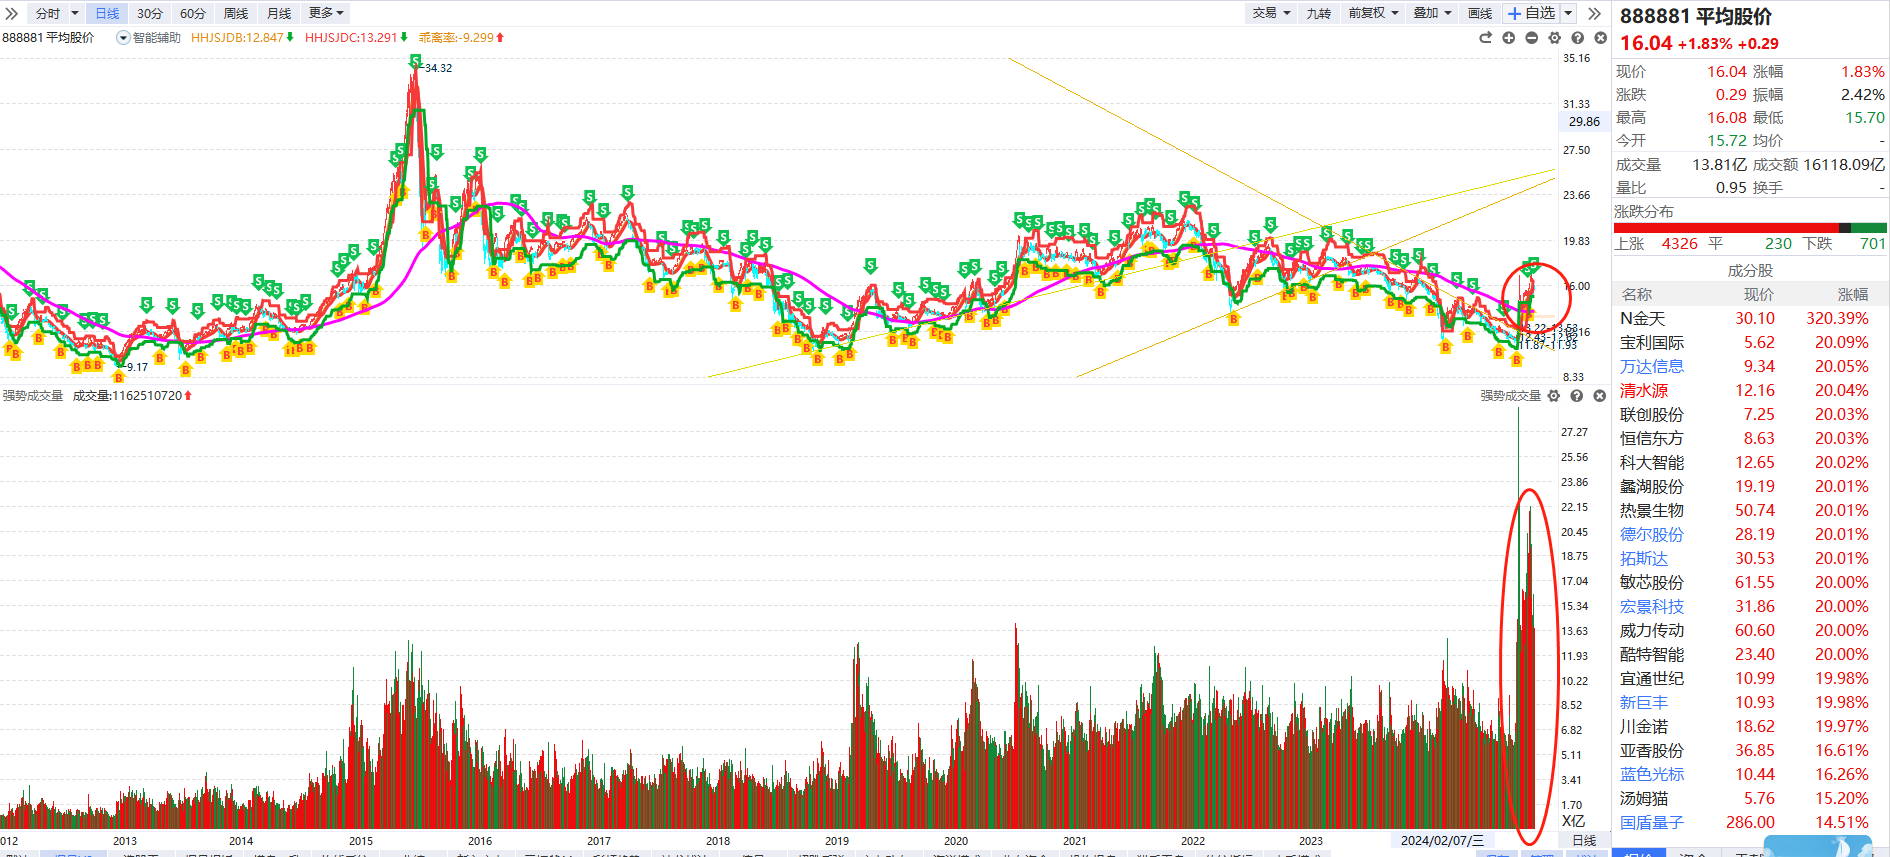Viewport: 1890px width, 857px height.
Task: Click the 自选 add to watchlist button
Action: tap(1532, 13)
